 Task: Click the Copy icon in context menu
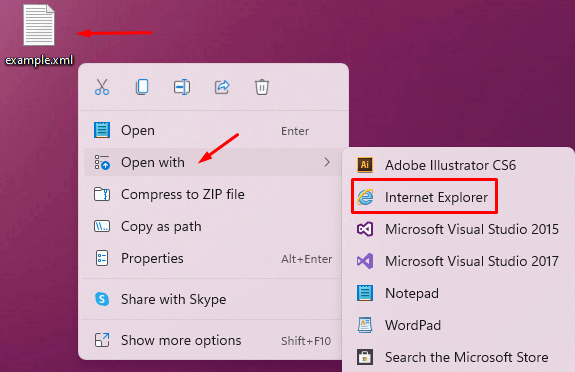coord(142,87)
